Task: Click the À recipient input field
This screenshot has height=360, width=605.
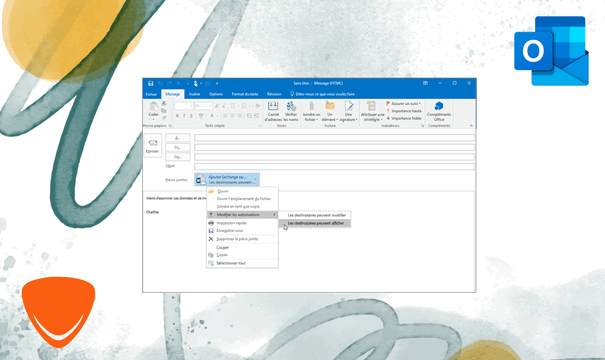Action: 334,138
